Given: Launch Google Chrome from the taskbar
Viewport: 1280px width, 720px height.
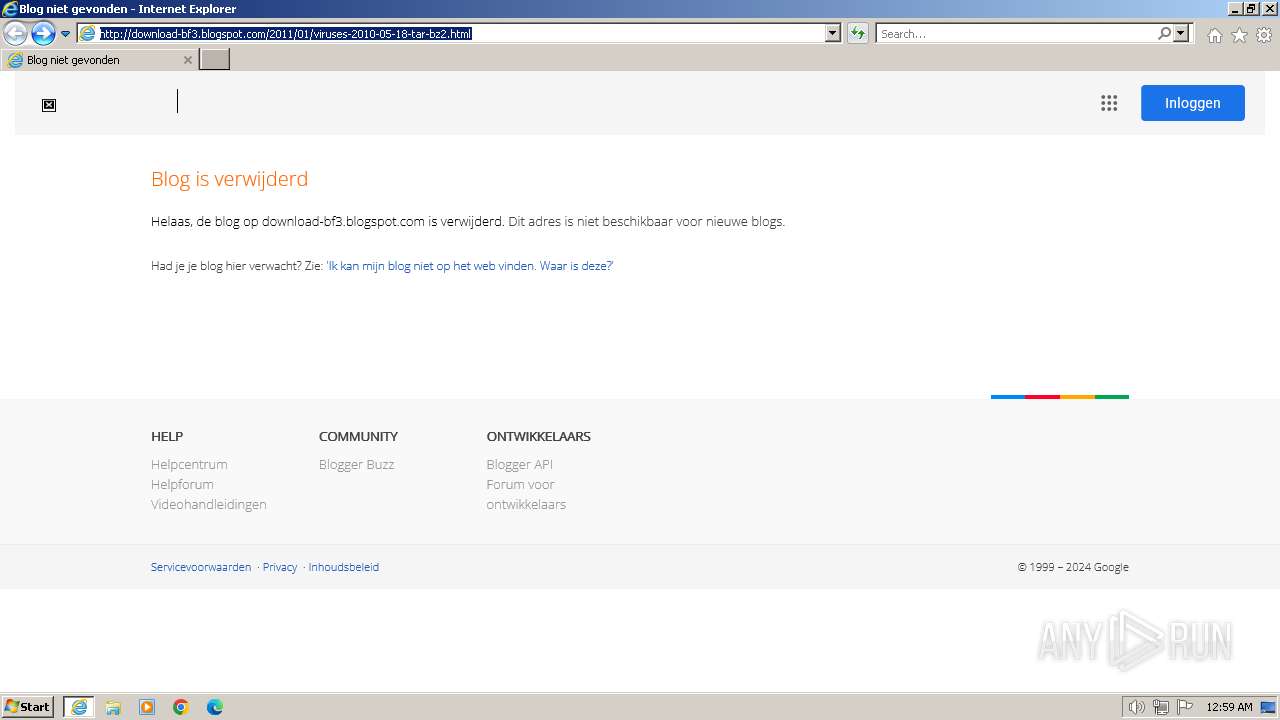Looking at the screenshot, I should pyautogui.click(x=181, y=707).
